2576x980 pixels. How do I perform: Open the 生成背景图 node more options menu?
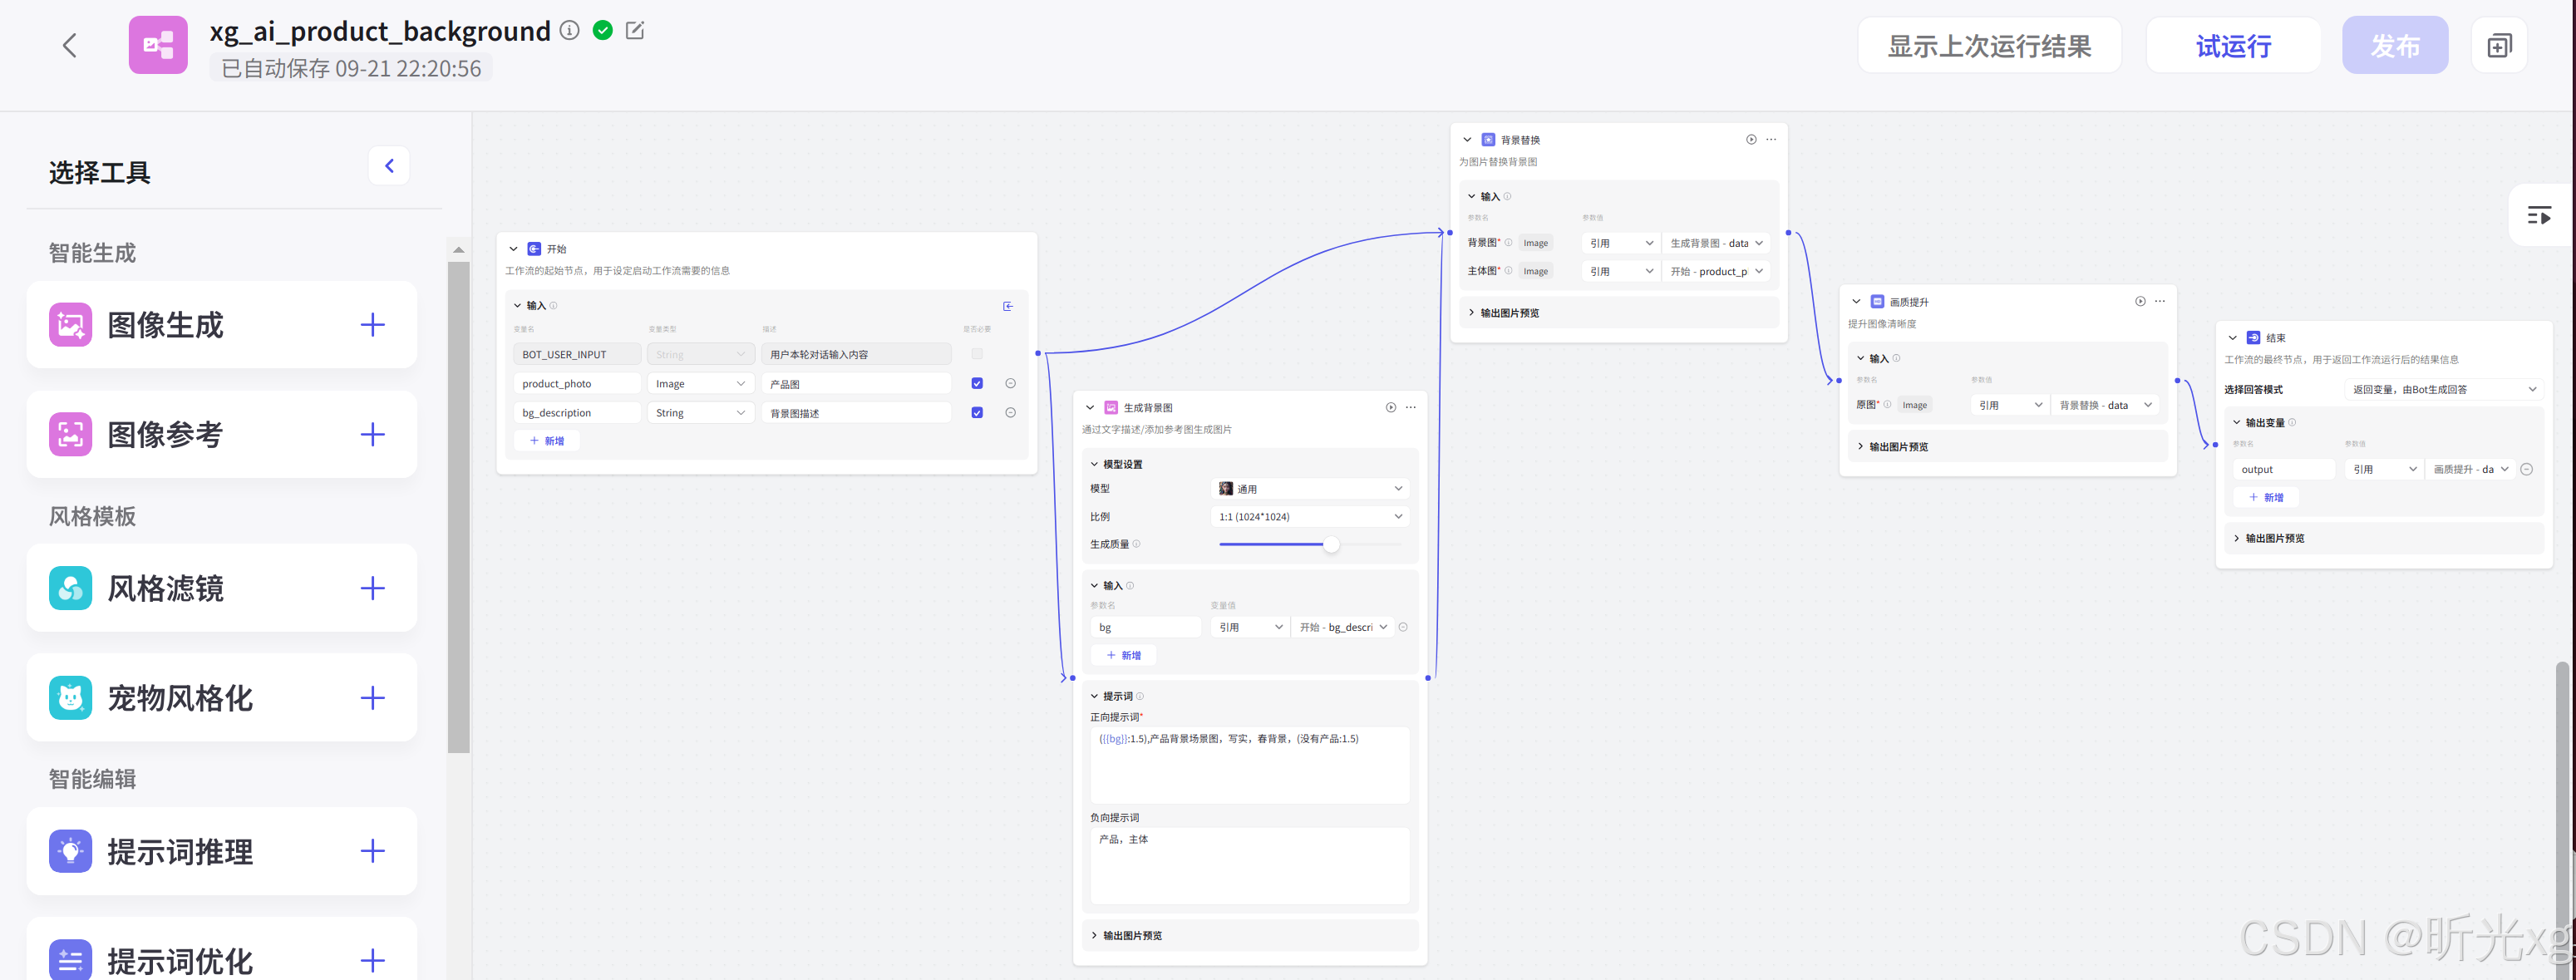1410,407
